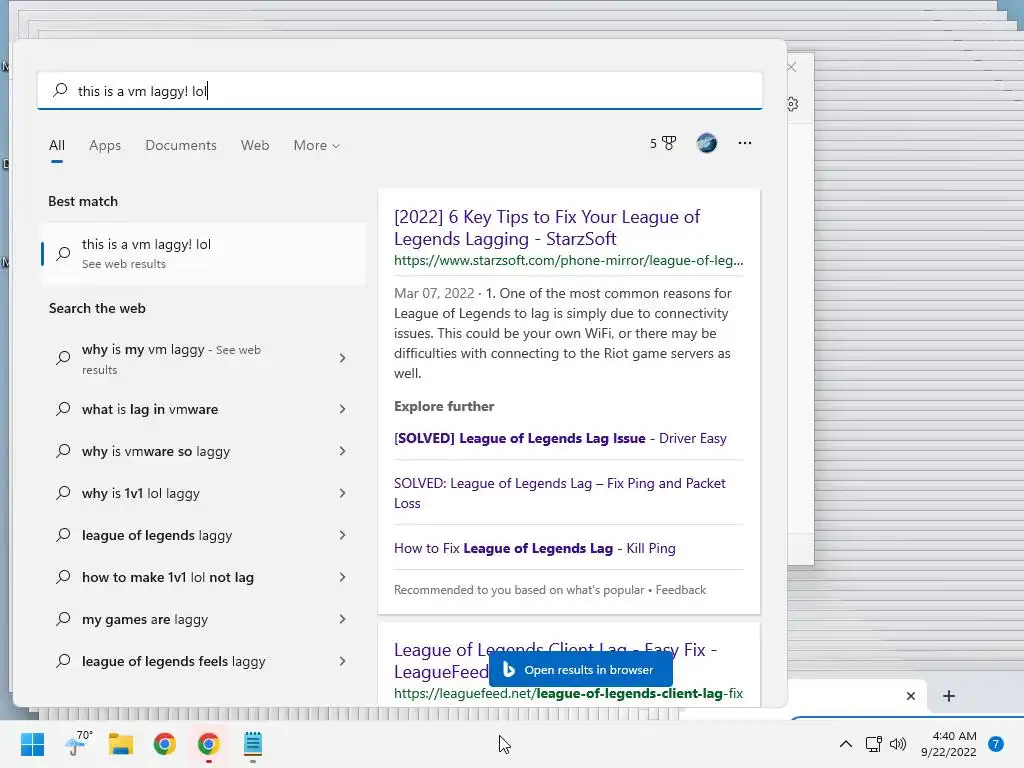Click magnifier icon beside best match result

pyautogui.click(x=63, y=253)
